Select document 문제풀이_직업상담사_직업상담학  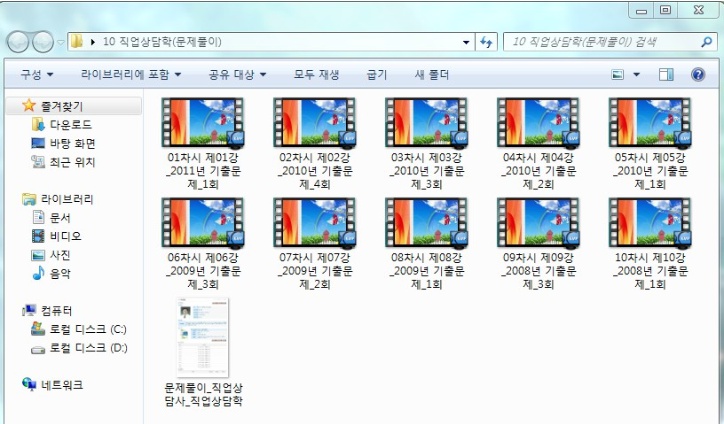tap(203, 352)
